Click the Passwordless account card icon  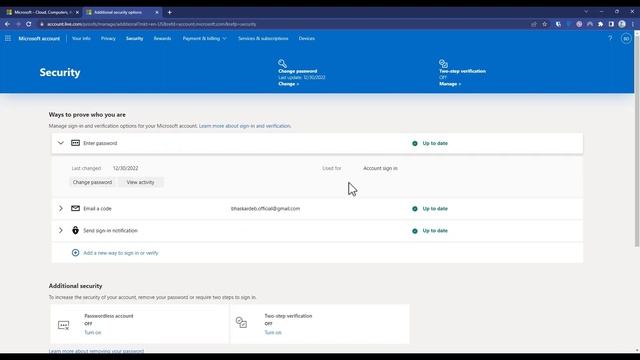click(x=64, y=325)
